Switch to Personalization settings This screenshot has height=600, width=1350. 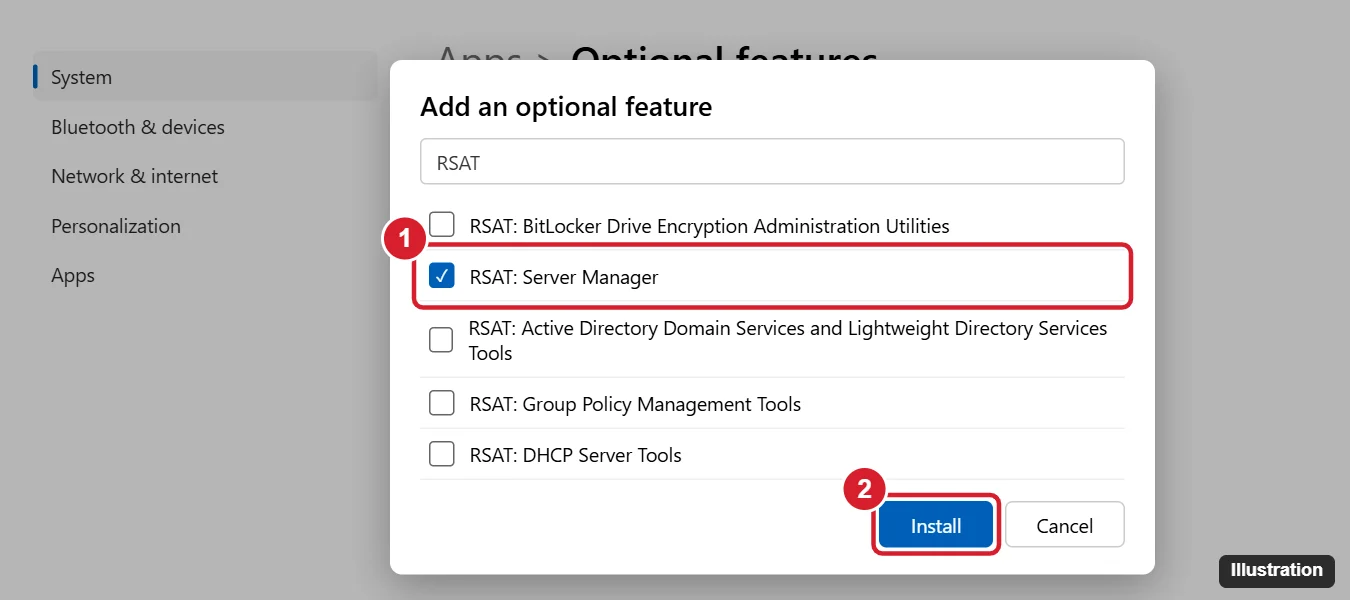tap(116, 226)
